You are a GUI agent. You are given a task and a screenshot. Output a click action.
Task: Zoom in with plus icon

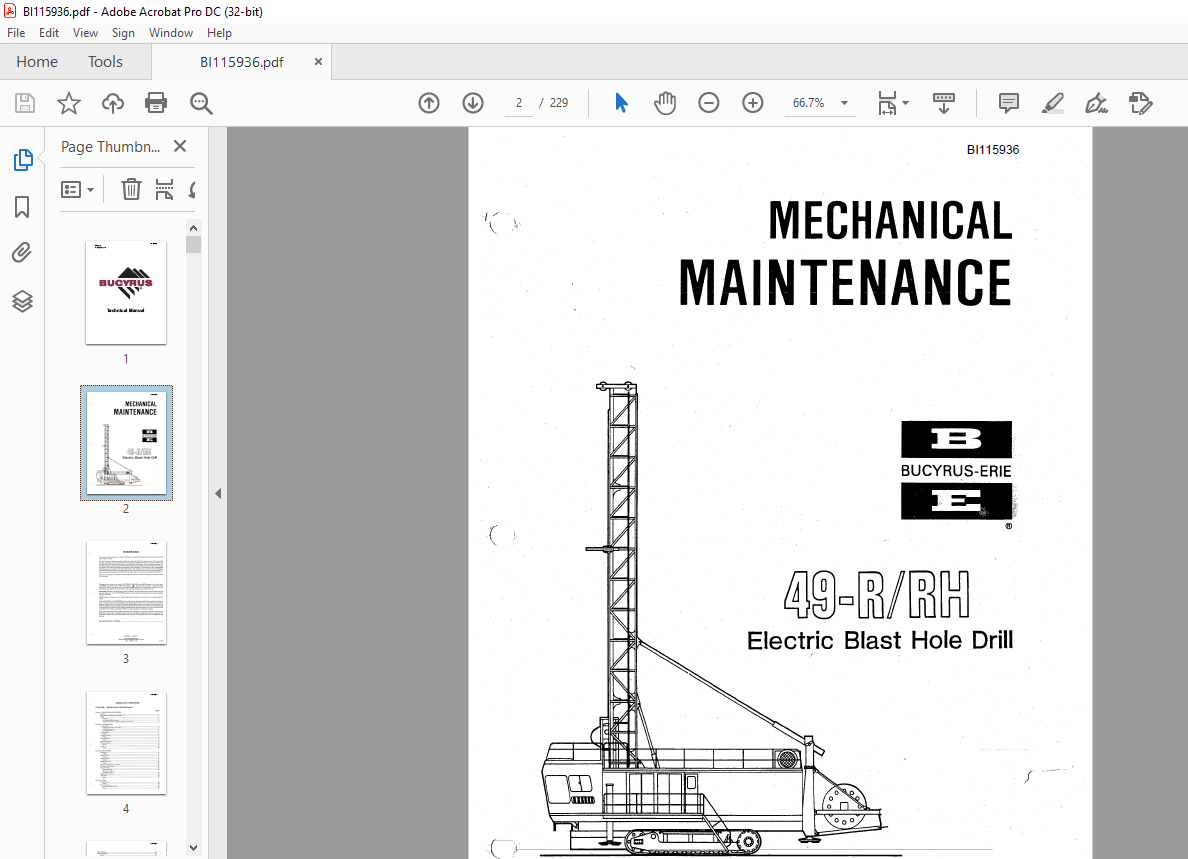pos(752,103)
